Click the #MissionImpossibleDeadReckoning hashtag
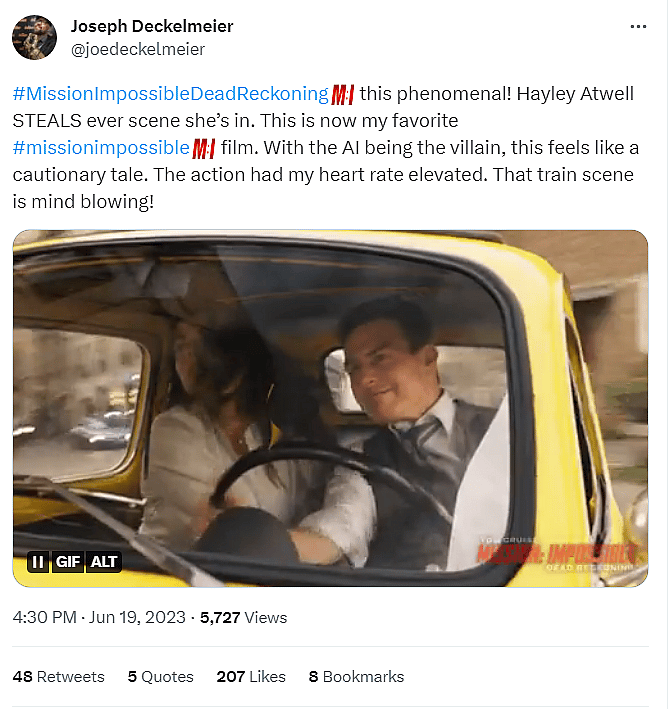This screenshot has width=672, height=709. click(170, 94)
